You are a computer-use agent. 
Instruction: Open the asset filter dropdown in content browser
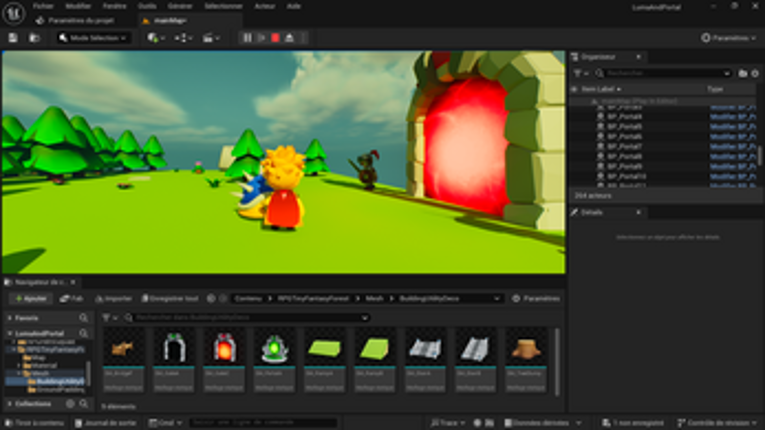(110, 318)
